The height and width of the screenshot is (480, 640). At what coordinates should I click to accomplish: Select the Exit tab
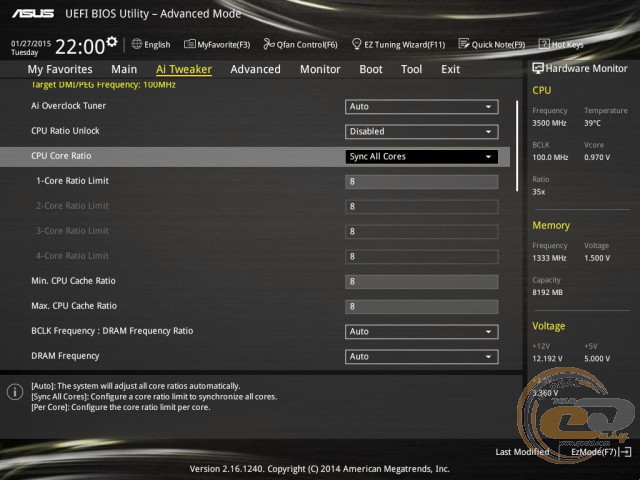[450, 69]
